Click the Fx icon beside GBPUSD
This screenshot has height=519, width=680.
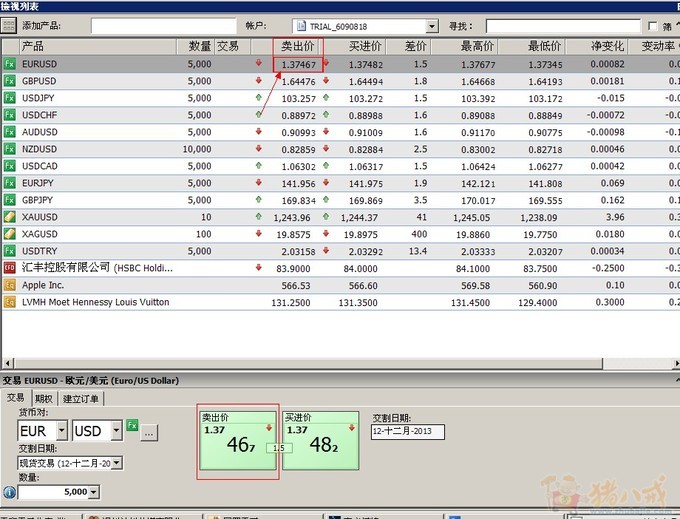(10, 81)
